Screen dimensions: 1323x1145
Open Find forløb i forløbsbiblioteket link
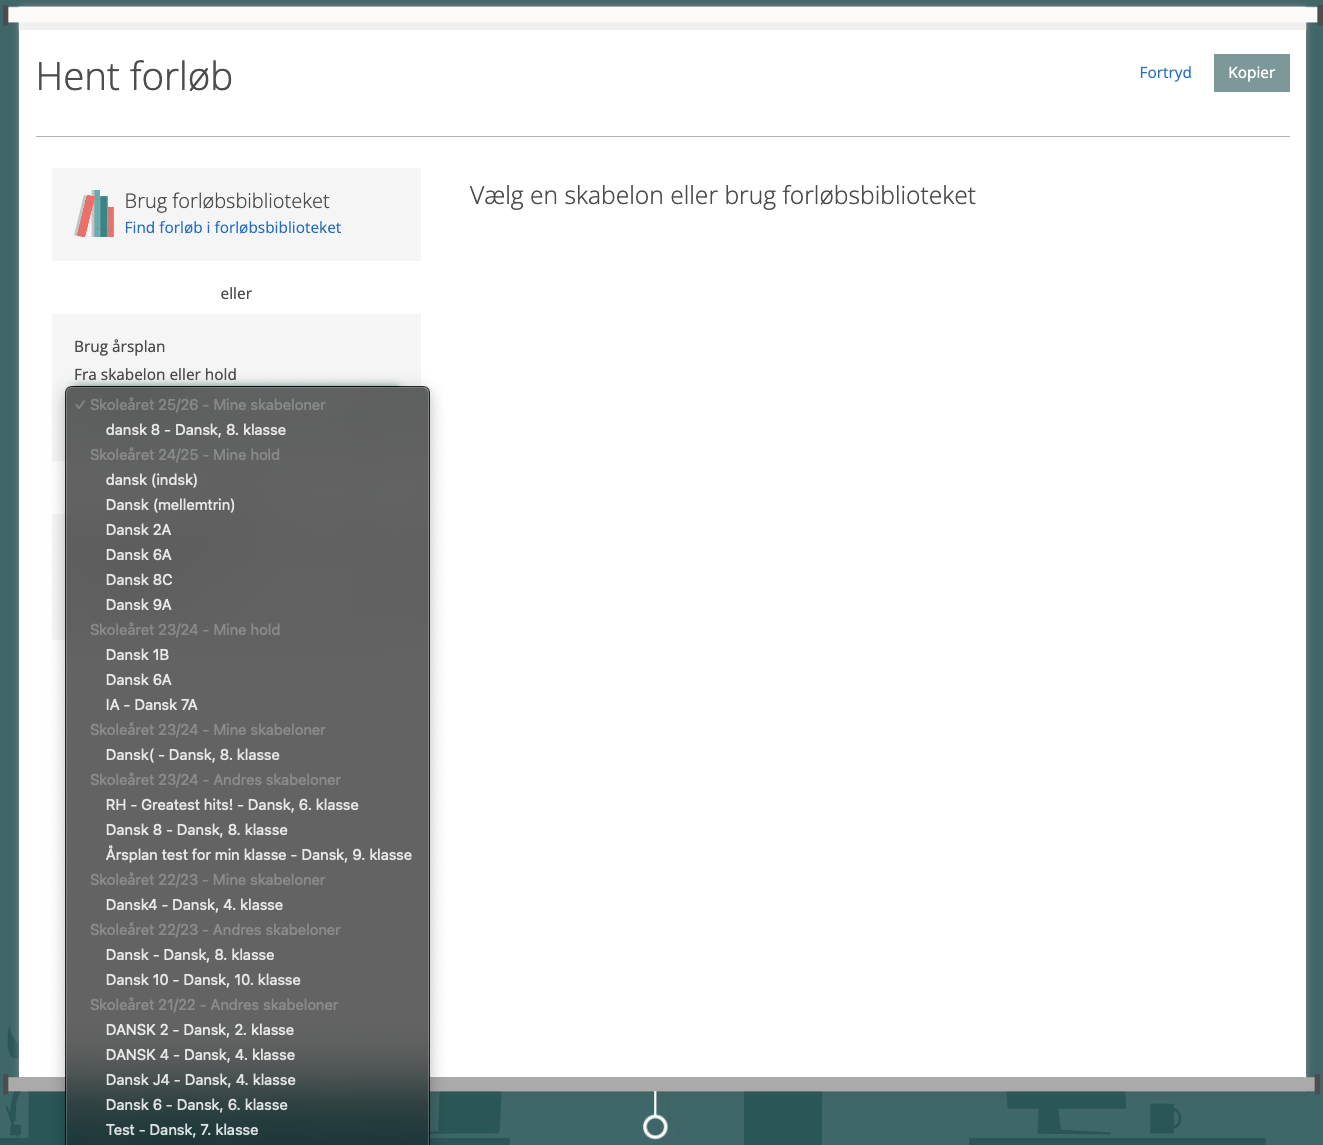pos(232,228)
